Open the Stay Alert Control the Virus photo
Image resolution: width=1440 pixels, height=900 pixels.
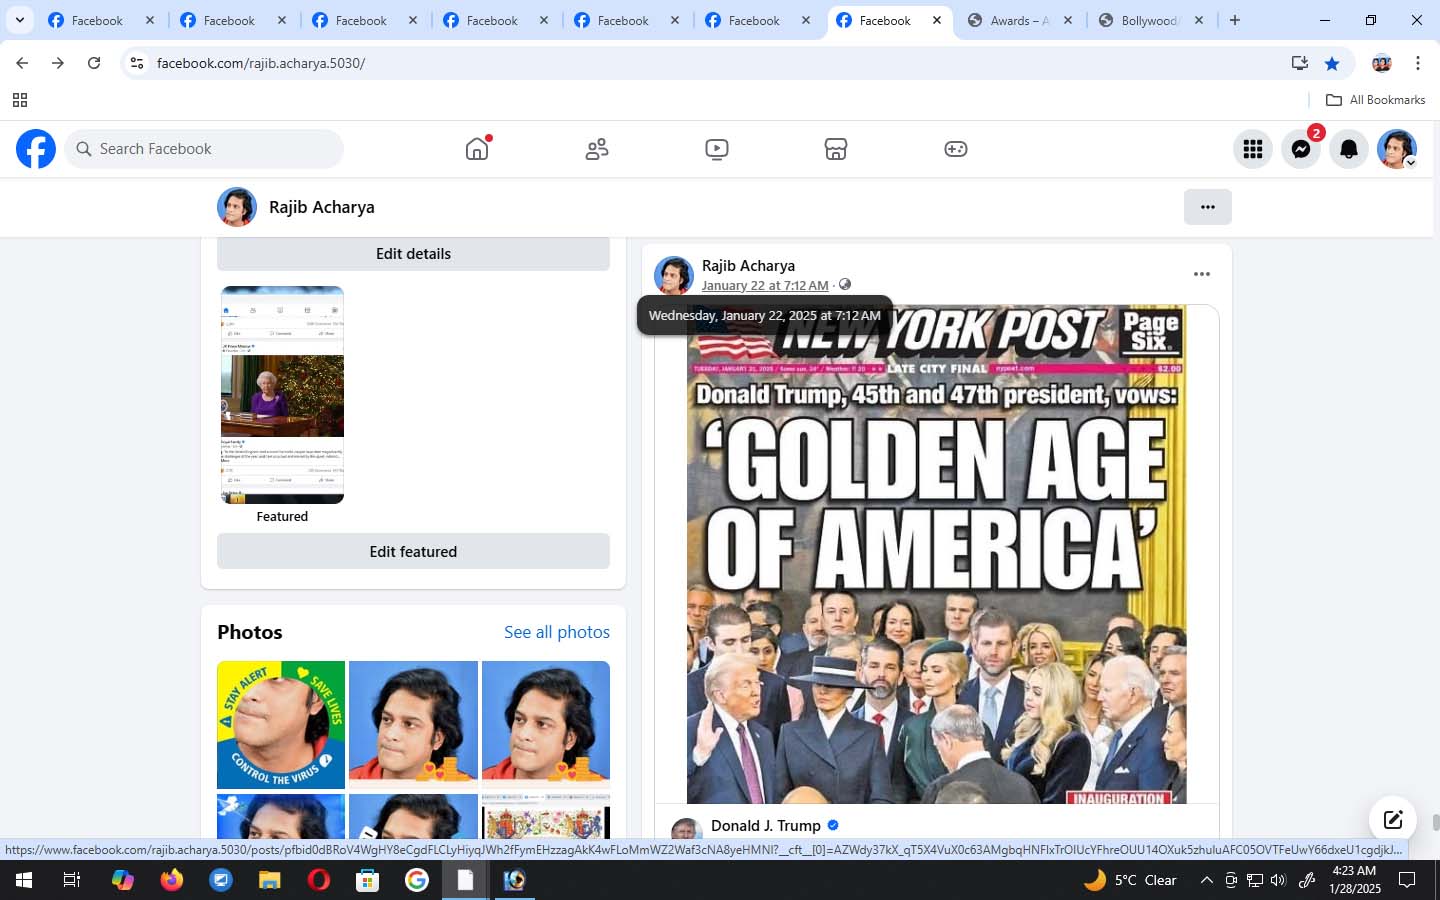281,725
